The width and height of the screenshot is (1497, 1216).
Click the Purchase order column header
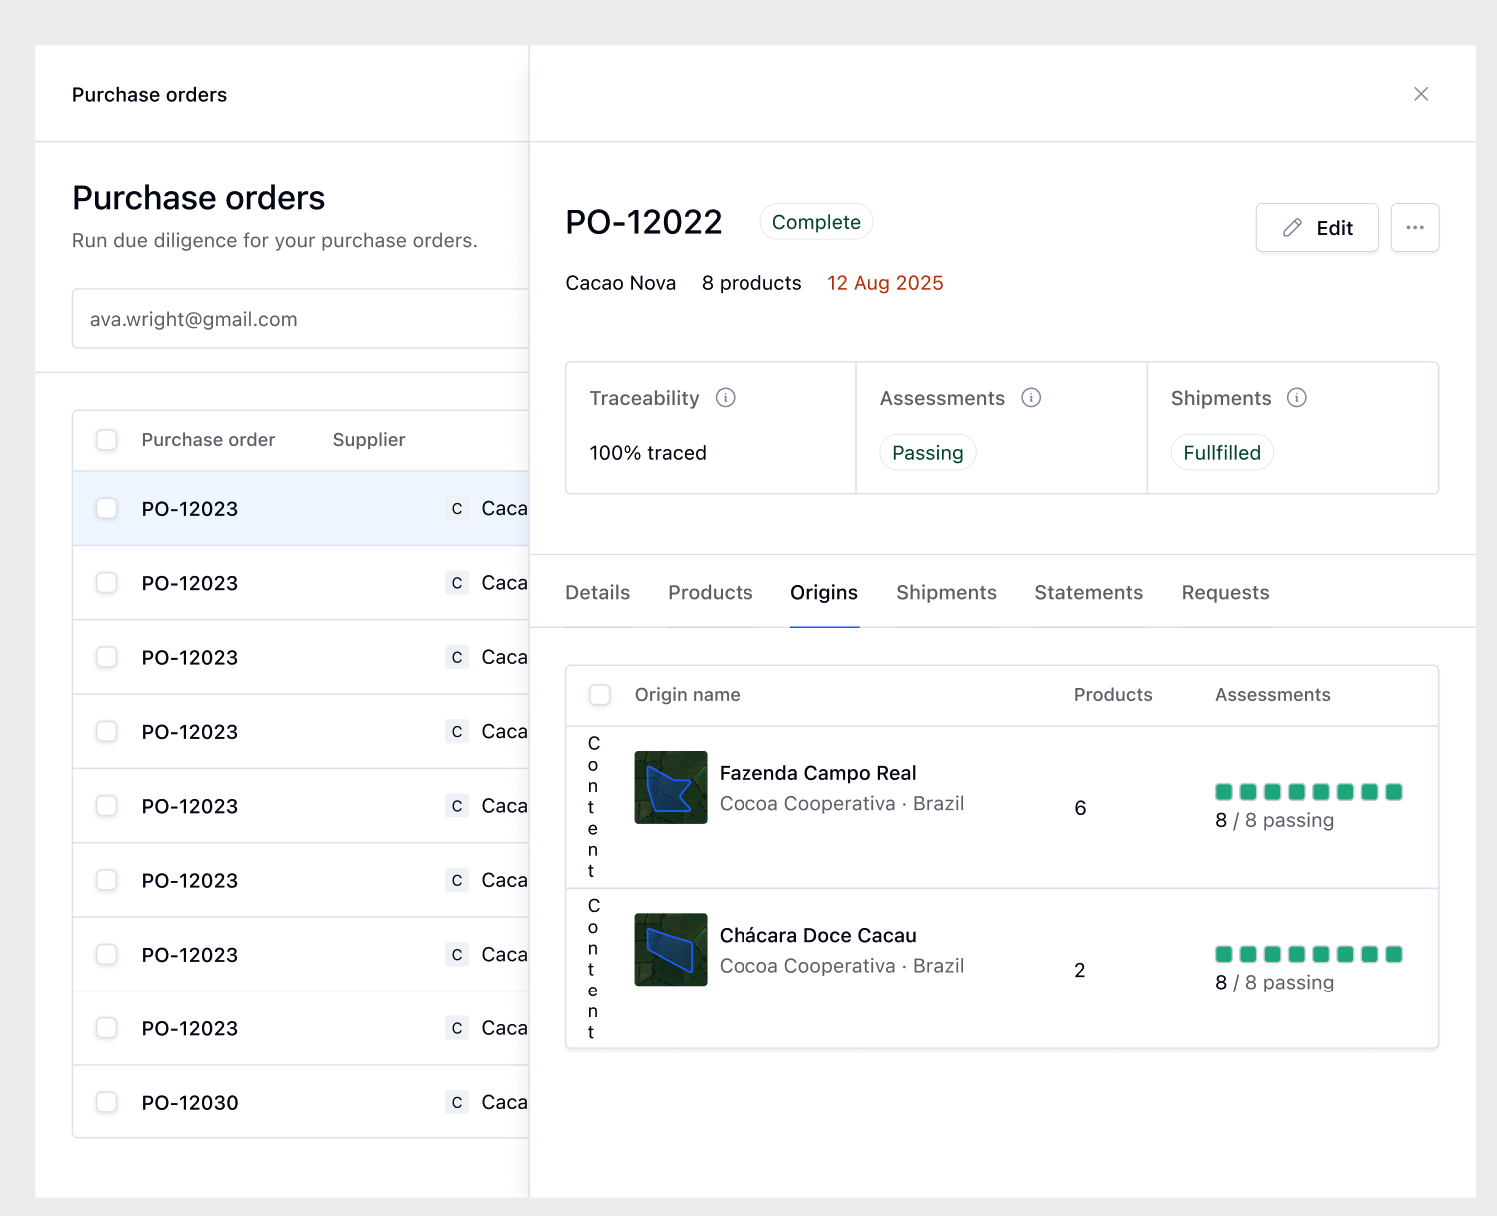tap(208, 440)
